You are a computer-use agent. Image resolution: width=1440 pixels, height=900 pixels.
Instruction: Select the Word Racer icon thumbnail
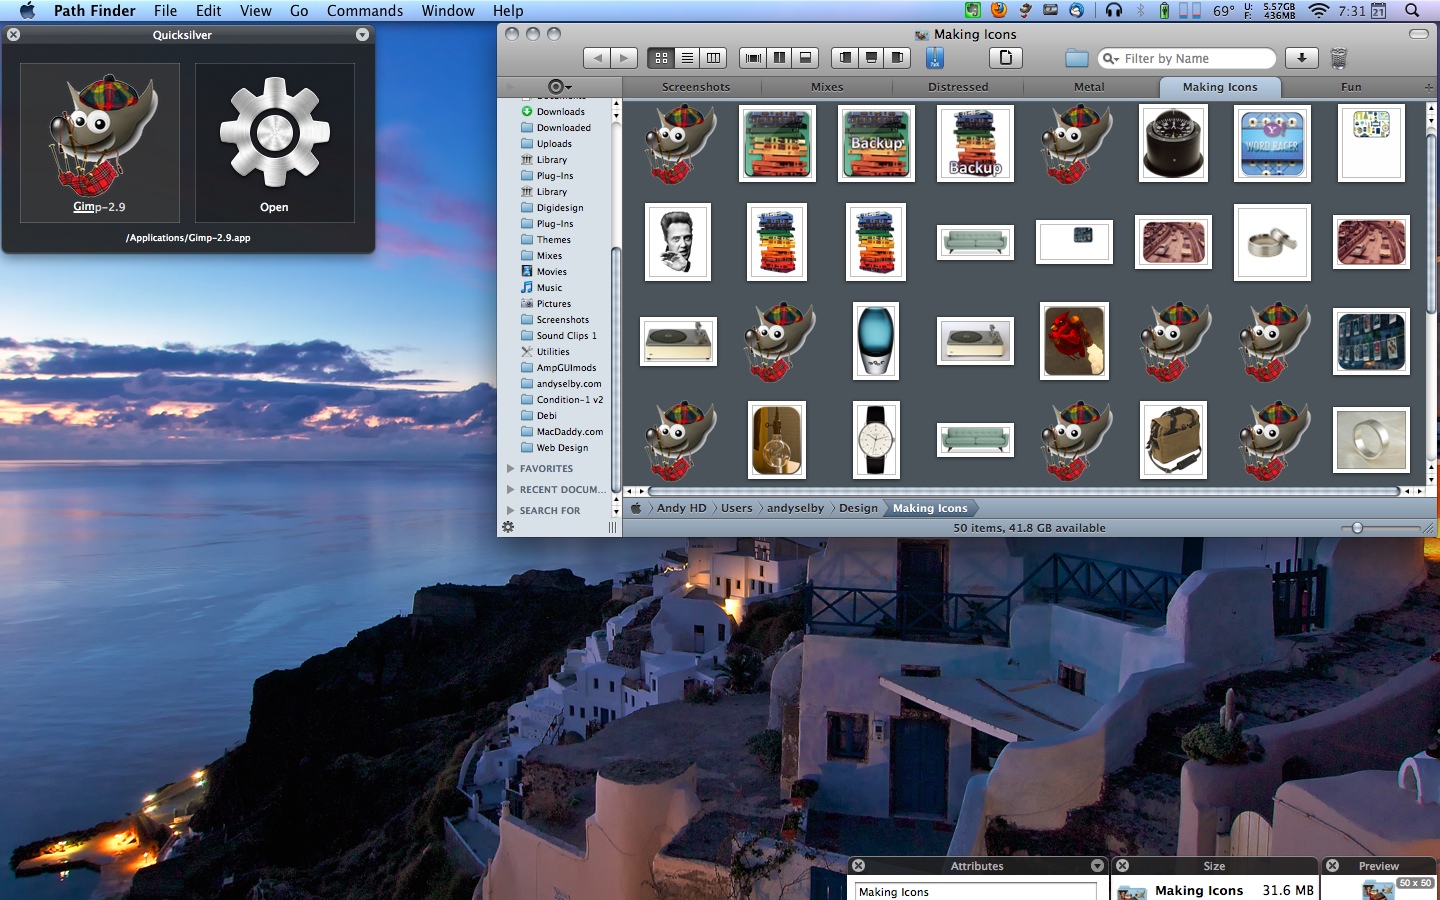click(x=1272, y=144)
